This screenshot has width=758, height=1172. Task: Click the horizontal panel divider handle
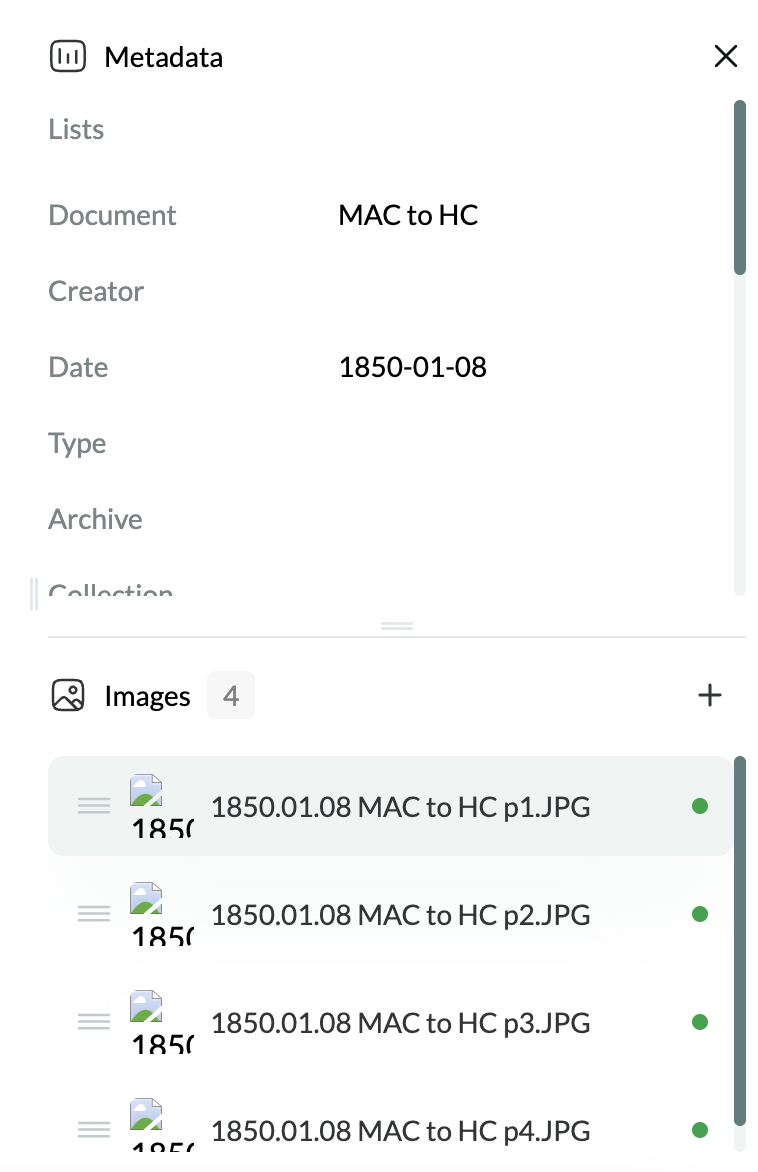point(397,626)
